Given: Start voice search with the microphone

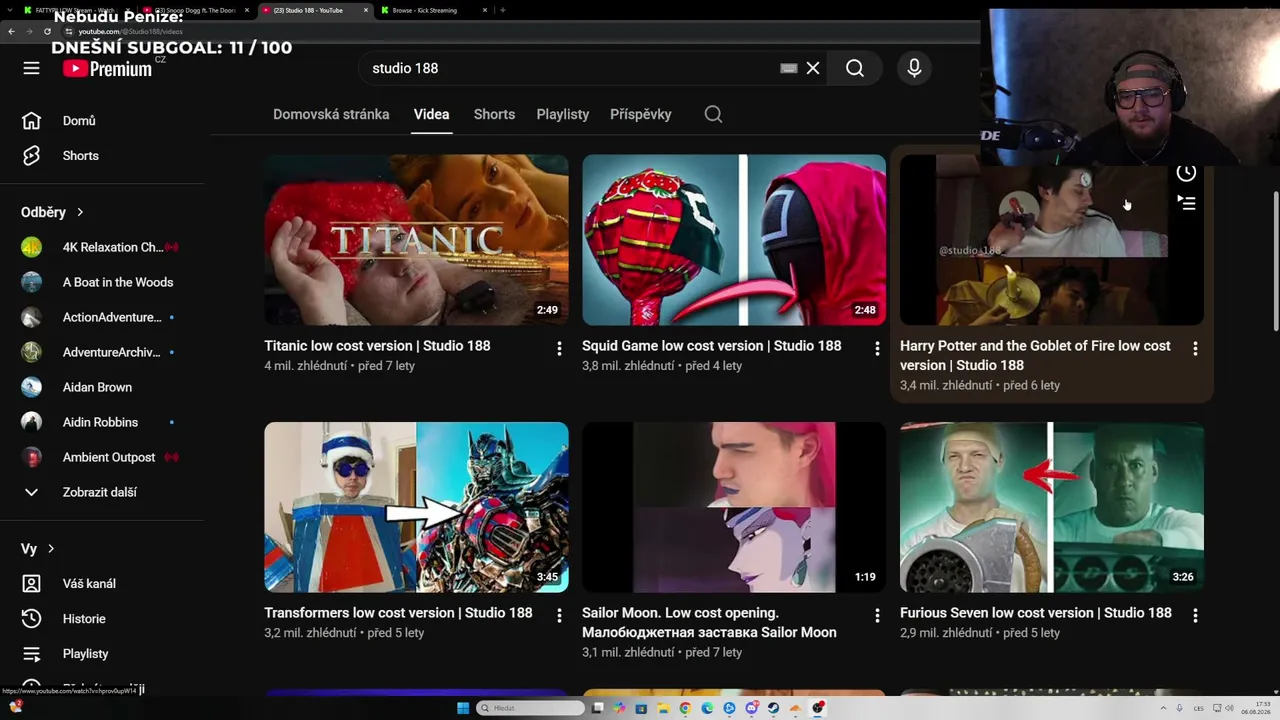Looking at the screenshot, I should click(914, 68).
